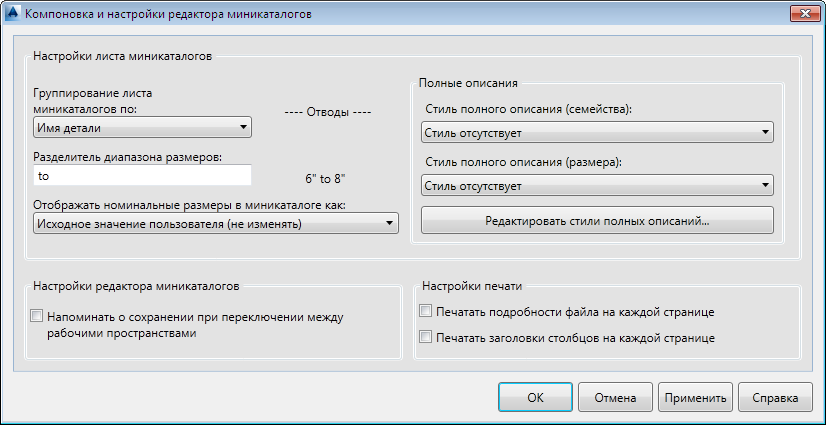Screen dimensions: 826x425
Task: Click the dialog title bar text
Action: tap(167, 15)
